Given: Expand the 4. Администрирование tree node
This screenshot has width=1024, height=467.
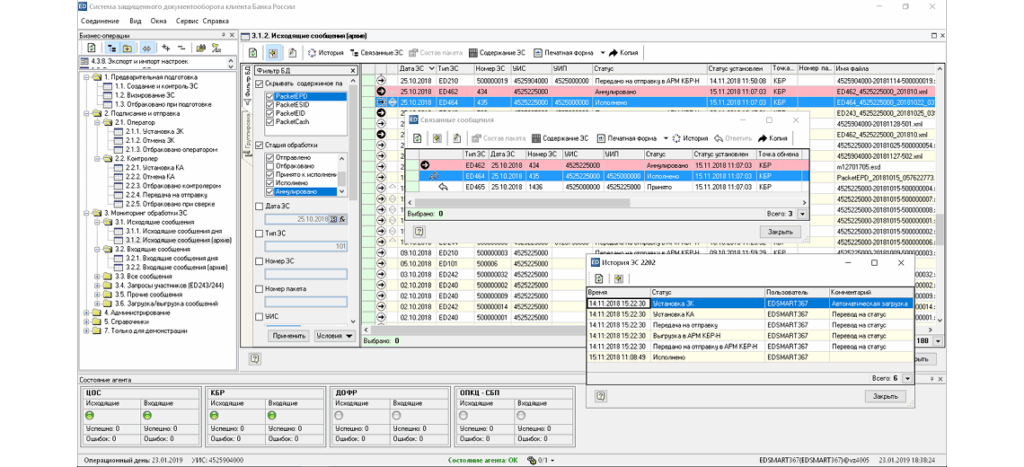Looking at the screenshot, I should coord(86,312).
